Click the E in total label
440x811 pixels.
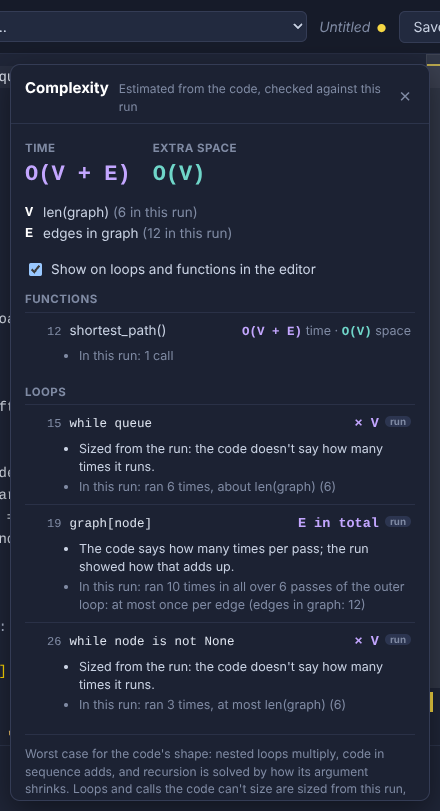[x=338, y=523]
